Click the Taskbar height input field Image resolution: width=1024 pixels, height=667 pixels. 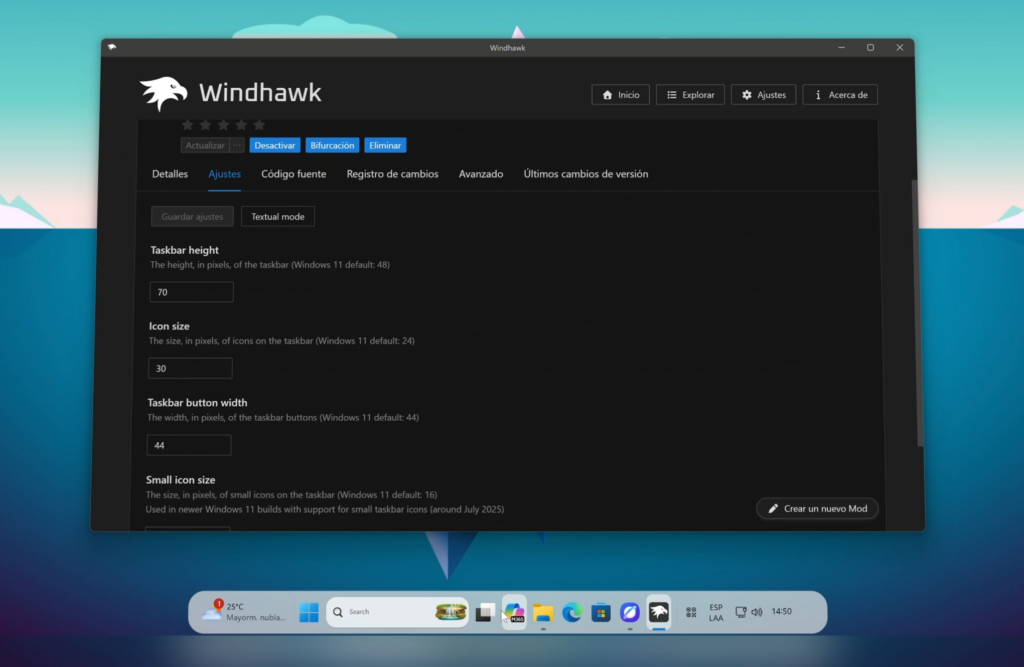191,292
